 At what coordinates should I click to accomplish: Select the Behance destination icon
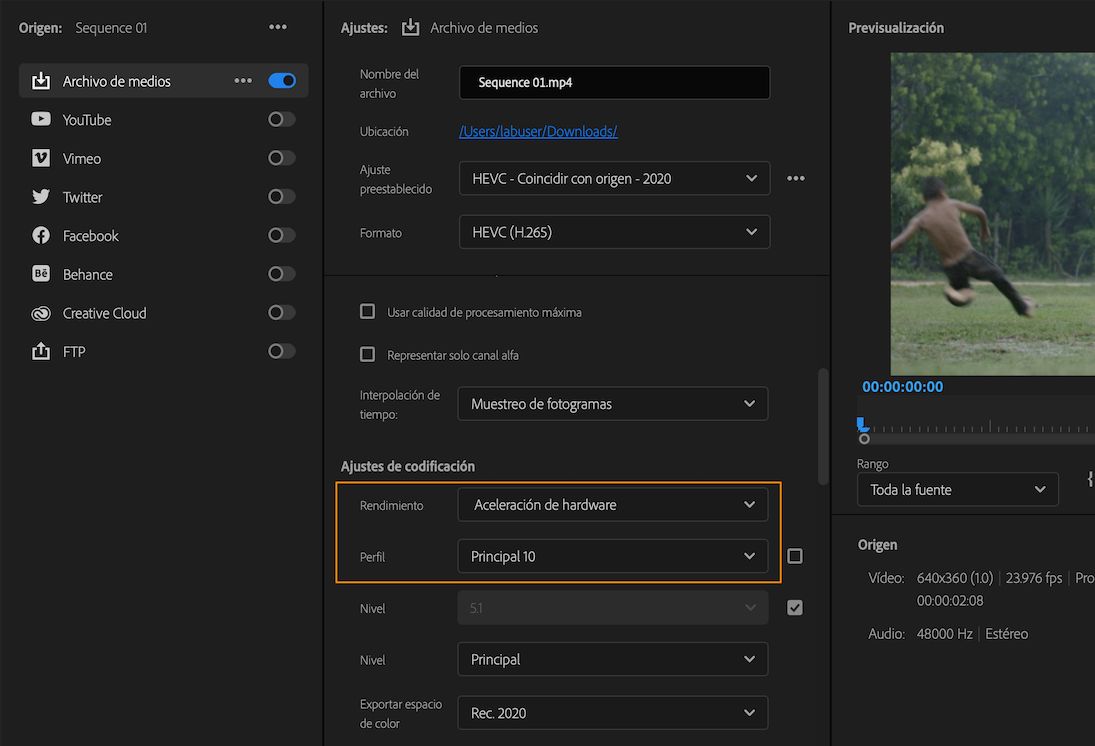[39, 273]
